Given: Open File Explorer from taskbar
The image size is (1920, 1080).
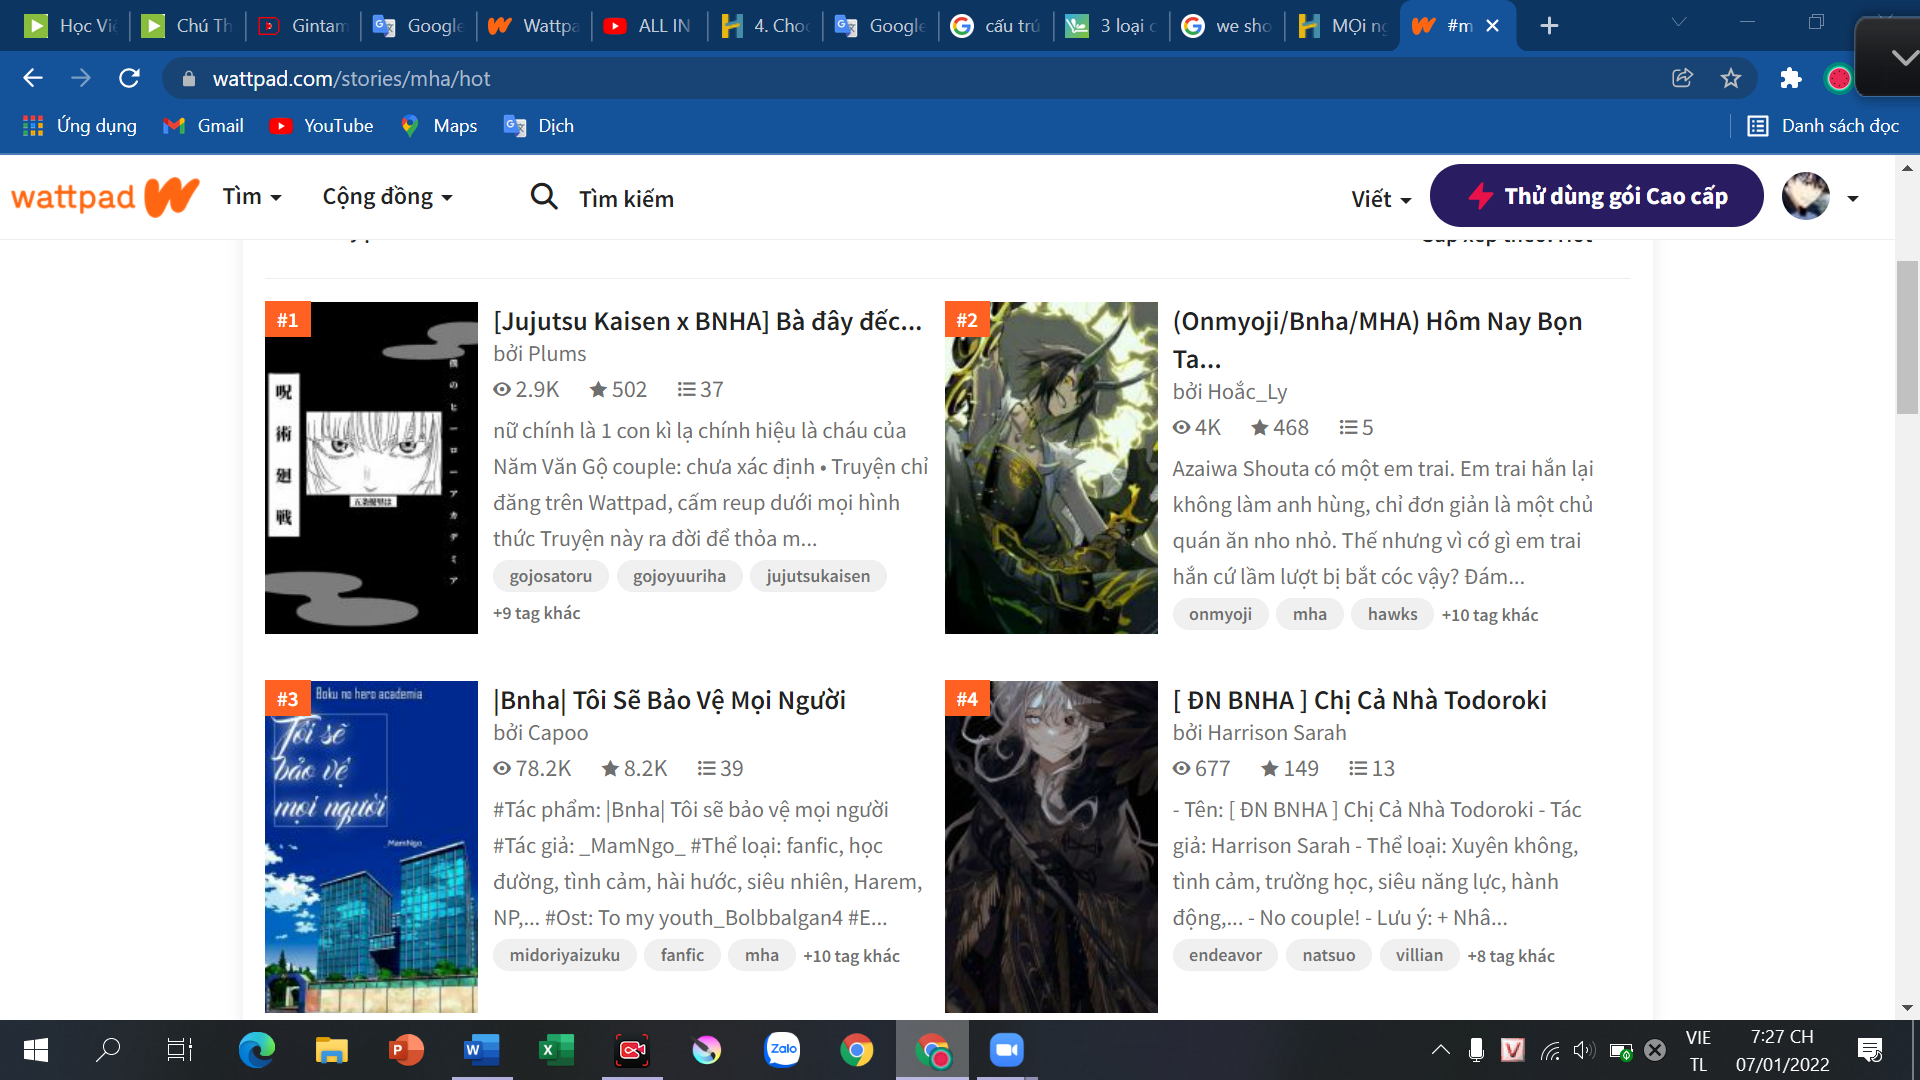Looking at the screenshot, I should 331,1050.
